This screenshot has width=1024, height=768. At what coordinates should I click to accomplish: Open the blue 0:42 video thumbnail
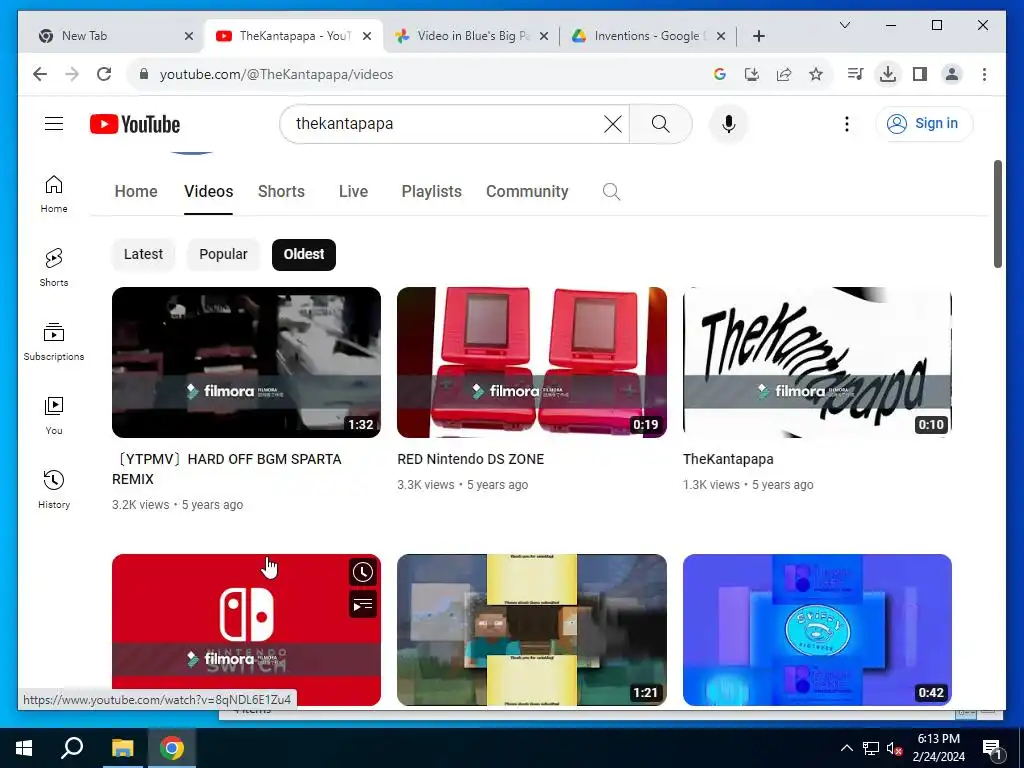pos(817,630)
